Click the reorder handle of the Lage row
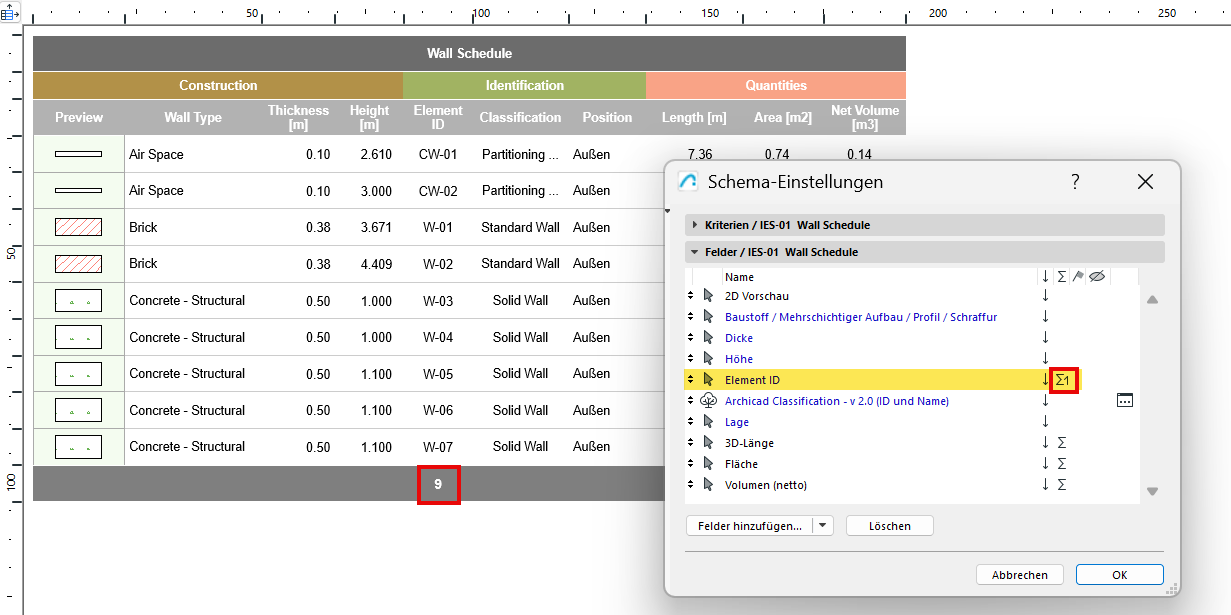Image resolution: width=1231 pixels, height=615 pixels. [x=690, y=422]
